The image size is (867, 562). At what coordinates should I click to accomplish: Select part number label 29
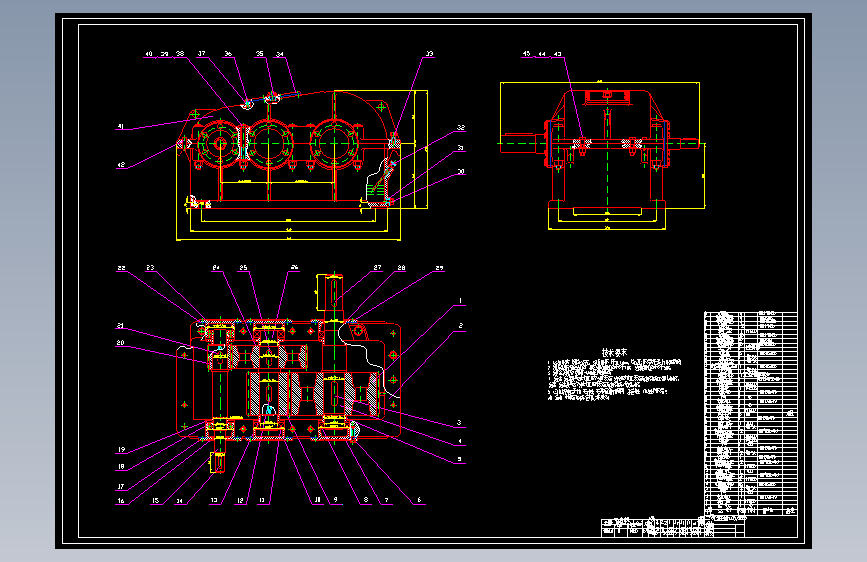click(x=440, y=268)
